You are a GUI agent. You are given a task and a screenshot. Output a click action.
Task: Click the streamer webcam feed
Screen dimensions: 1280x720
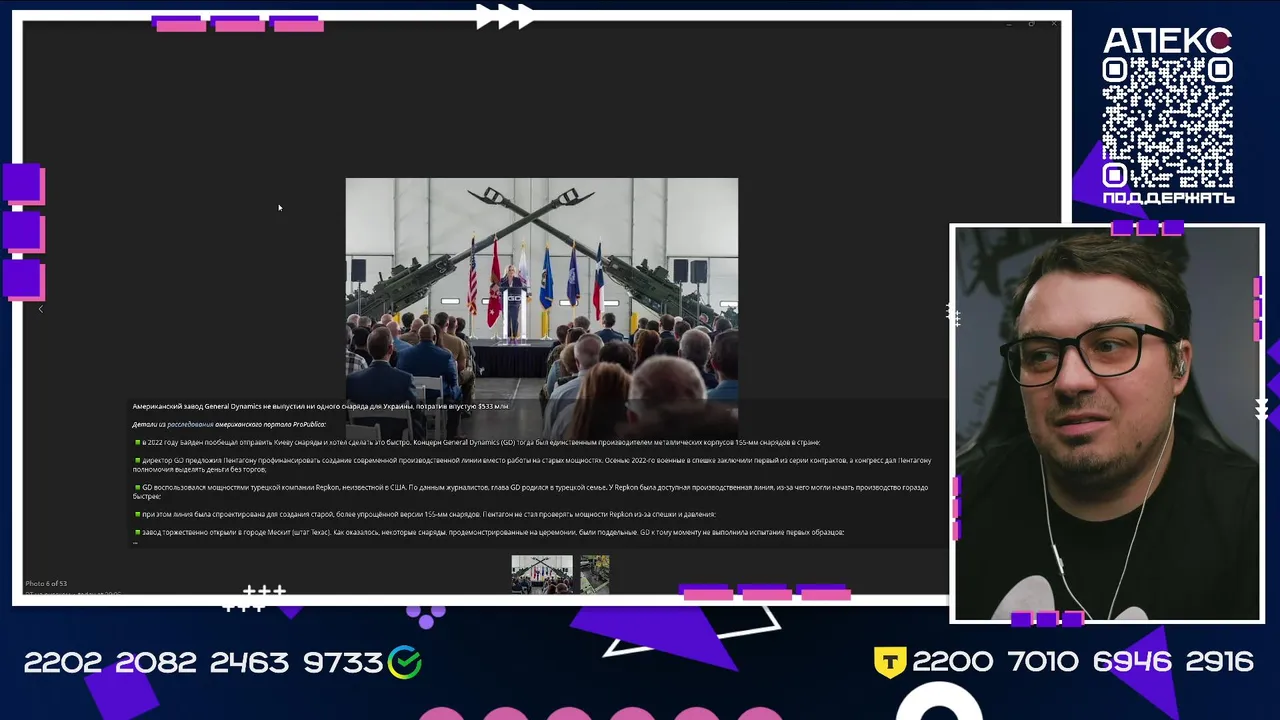coord(1107,423)
